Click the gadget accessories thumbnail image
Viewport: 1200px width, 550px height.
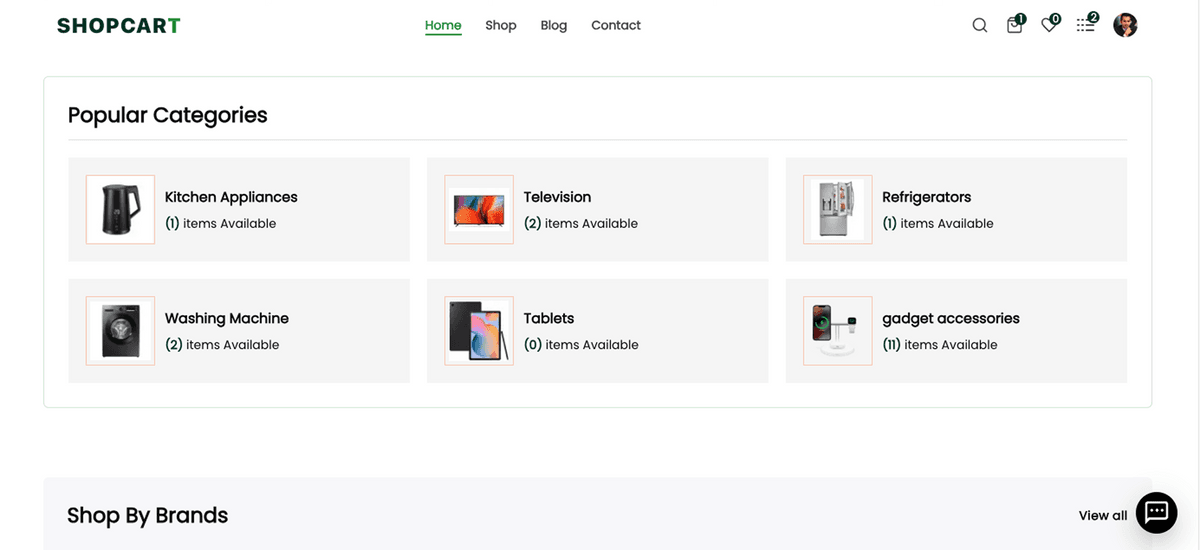[838, 331]
